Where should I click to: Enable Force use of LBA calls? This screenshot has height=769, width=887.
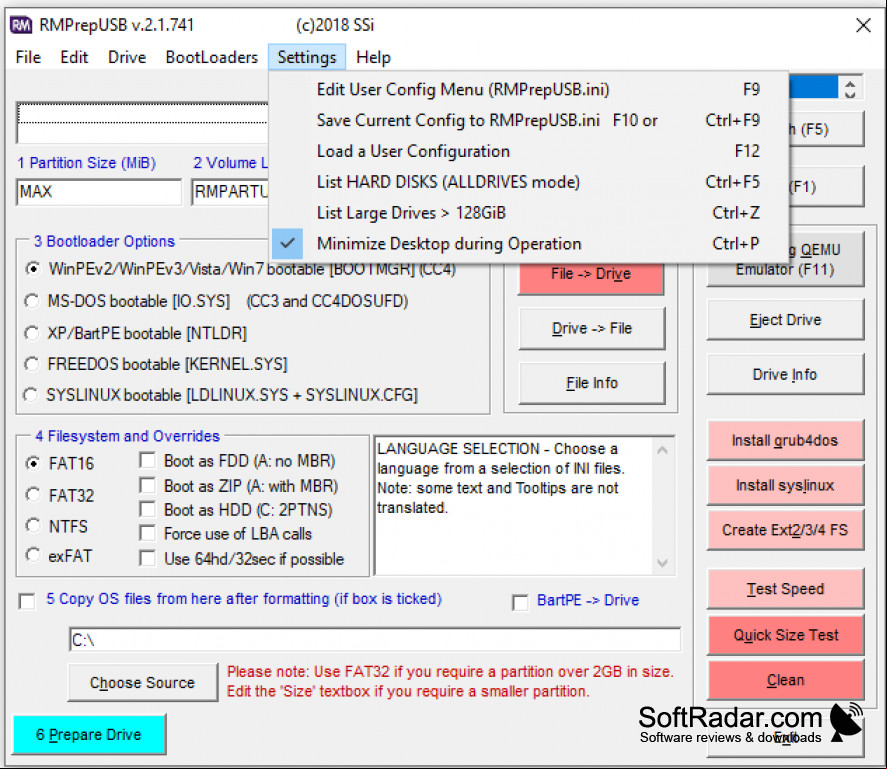pos(148,534)
